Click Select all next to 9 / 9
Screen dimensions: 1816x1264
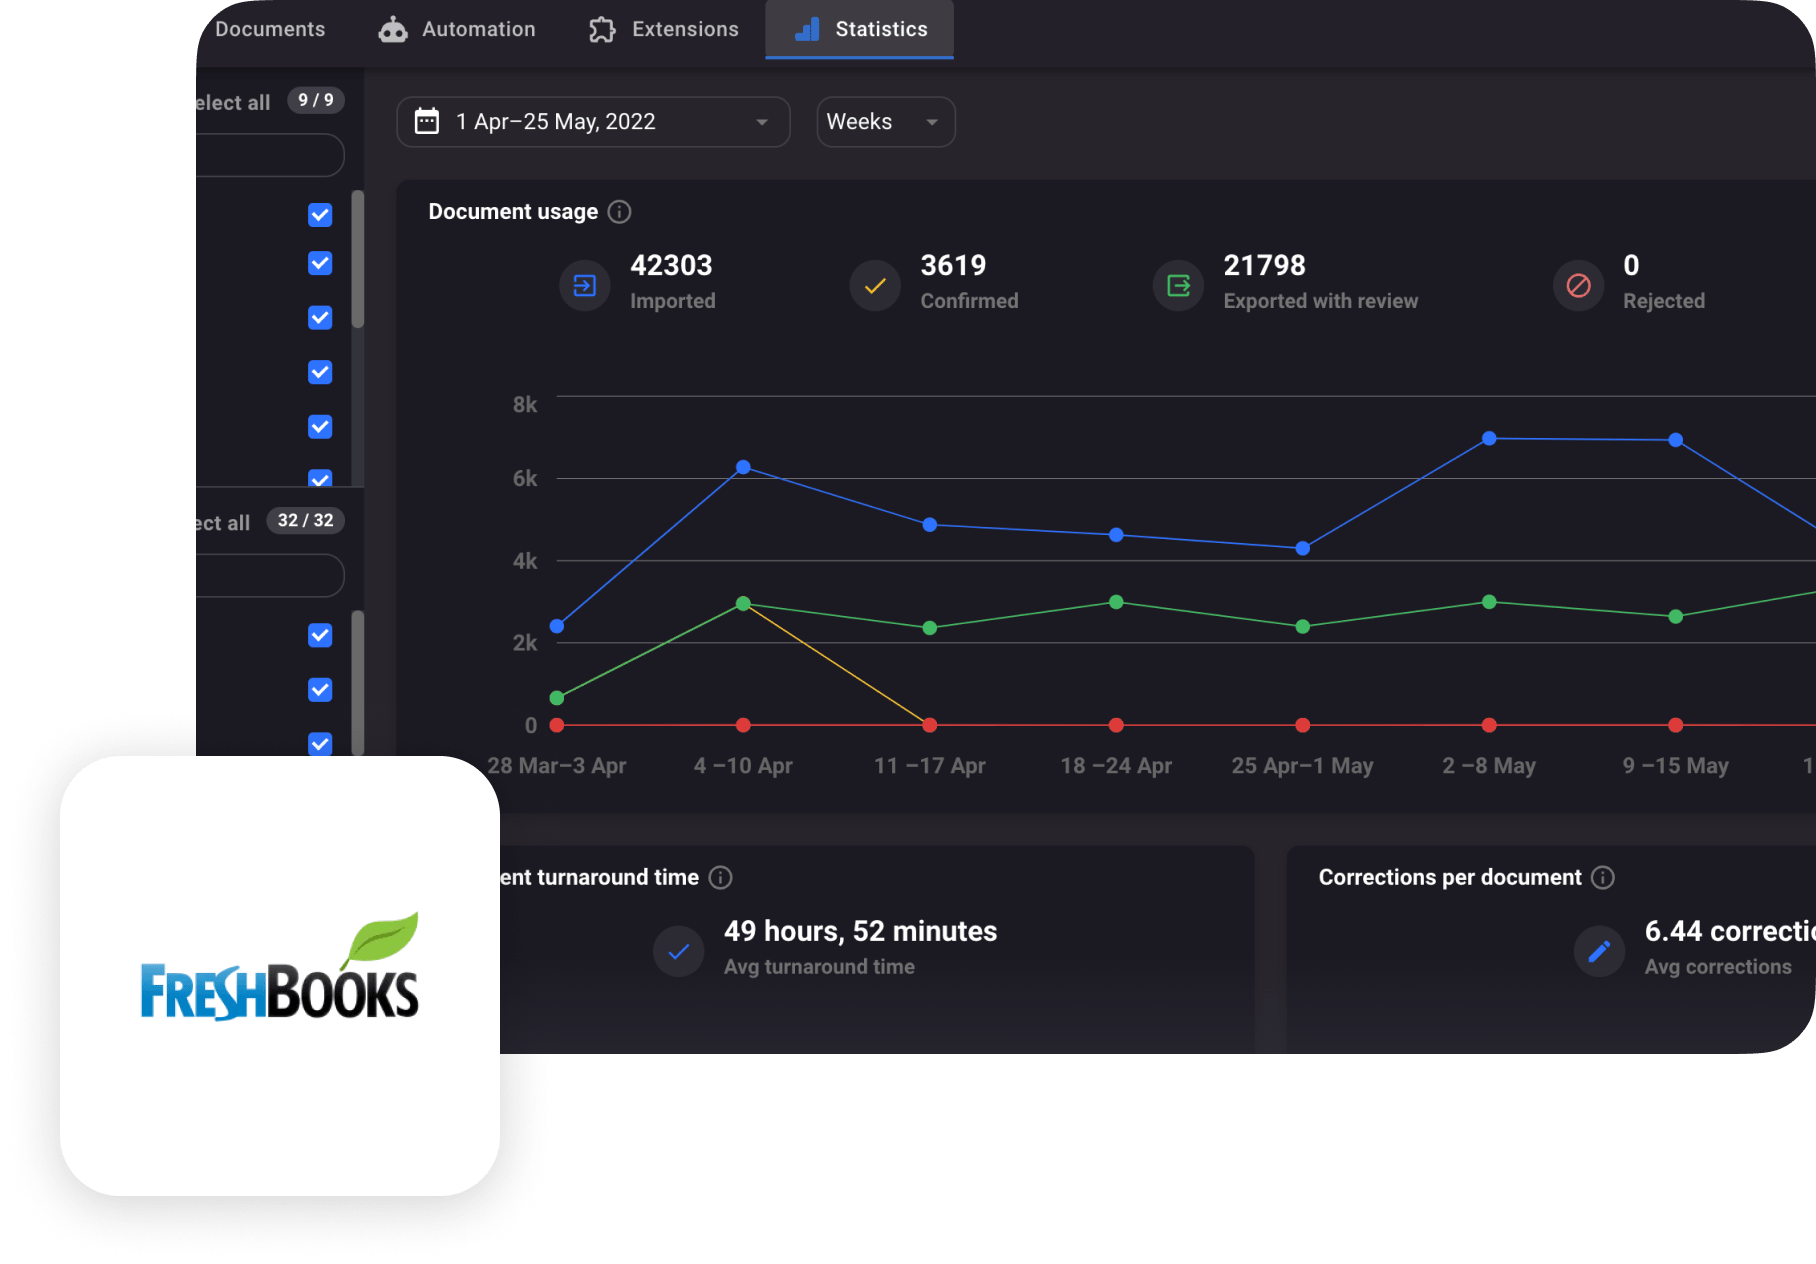(x=233, y=103)
